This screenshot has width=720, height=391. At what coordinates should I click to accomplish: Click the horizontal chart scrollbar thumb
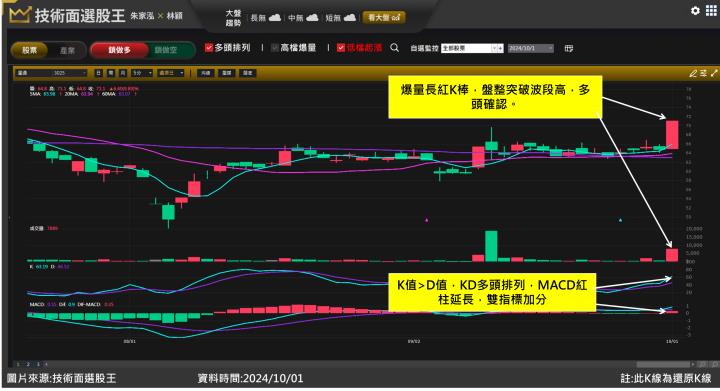pyautogui.click(x=664, y=364)
